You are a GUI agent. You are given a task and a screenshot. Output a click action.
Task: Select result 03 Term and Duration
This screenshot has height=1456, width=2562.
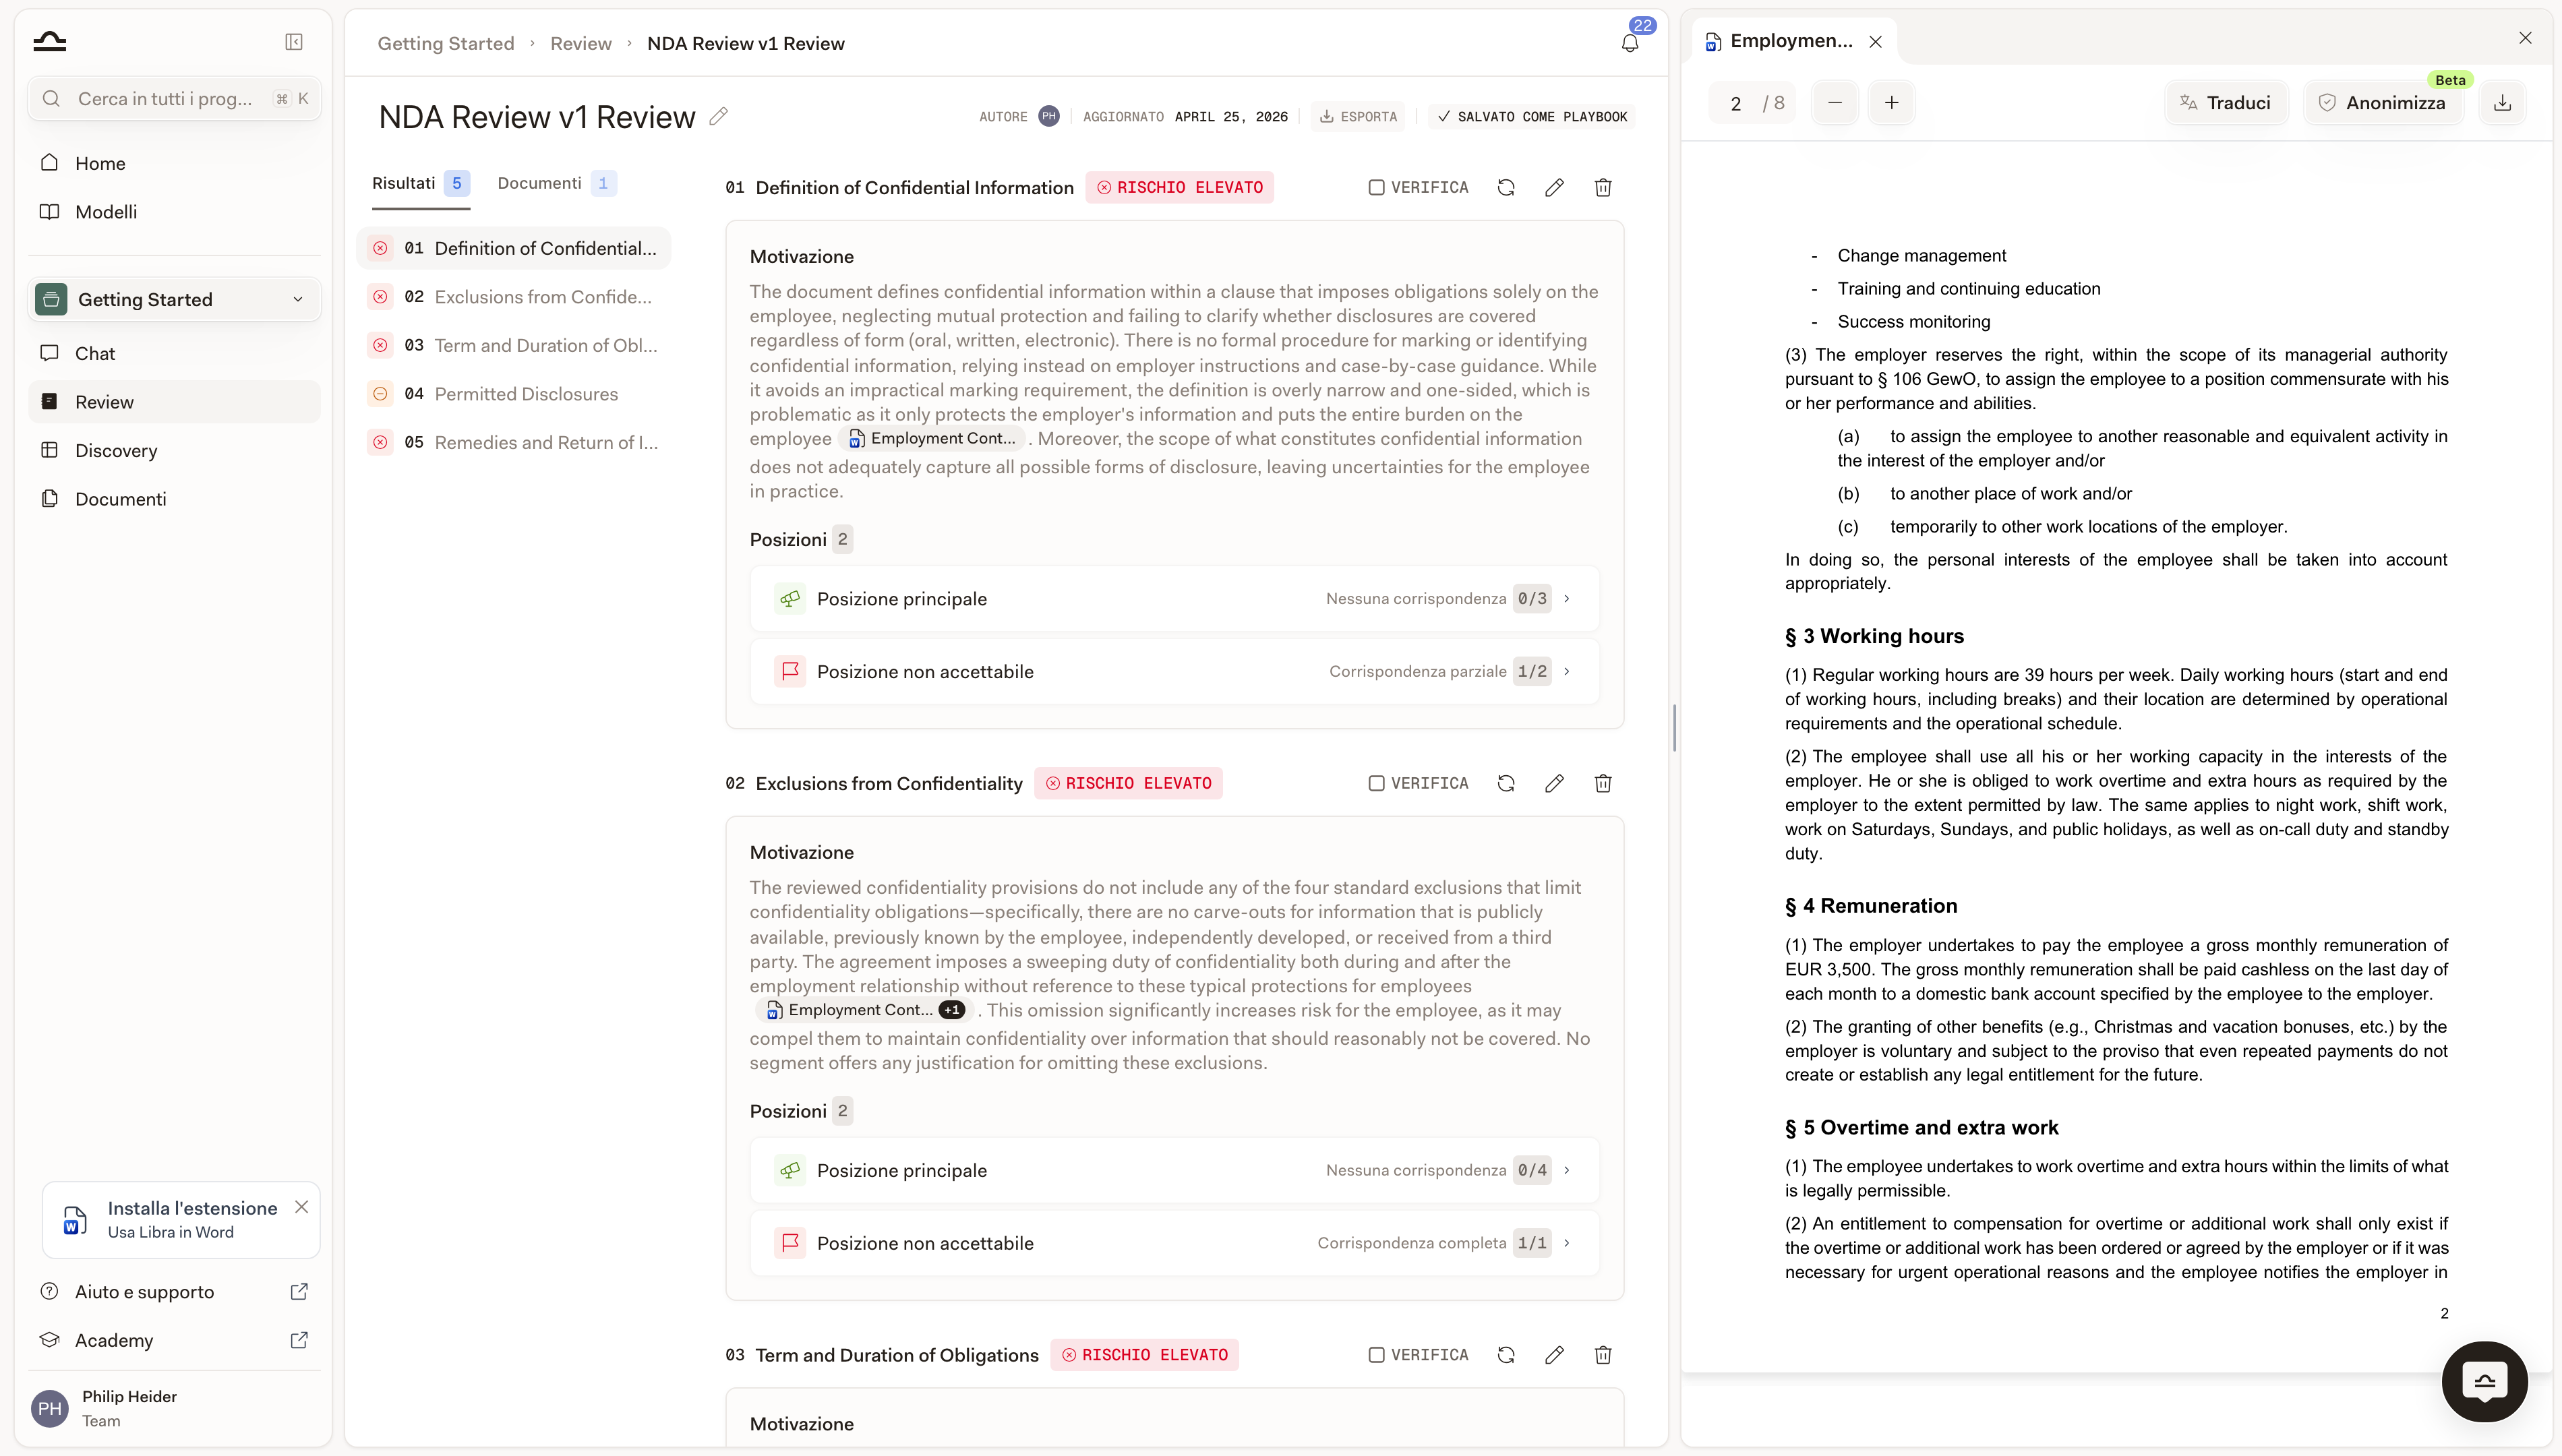514,346
